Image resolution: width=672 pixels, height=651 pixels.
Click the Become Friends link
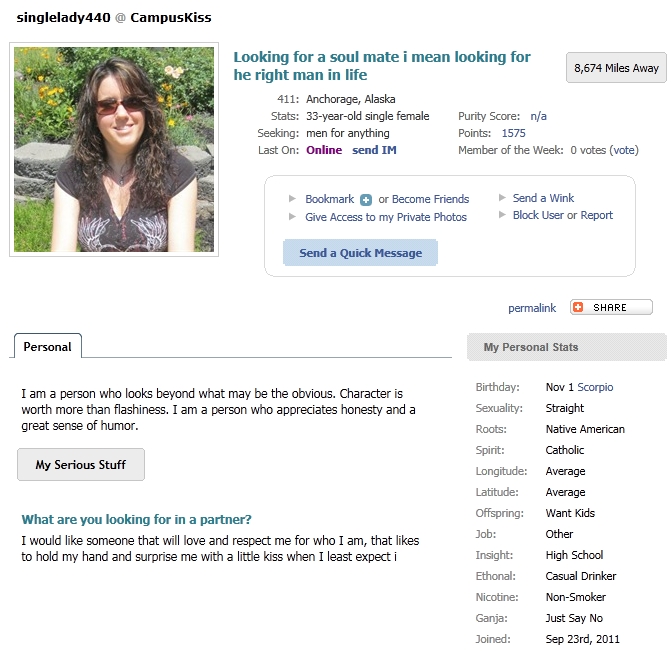tap(430, 199)
